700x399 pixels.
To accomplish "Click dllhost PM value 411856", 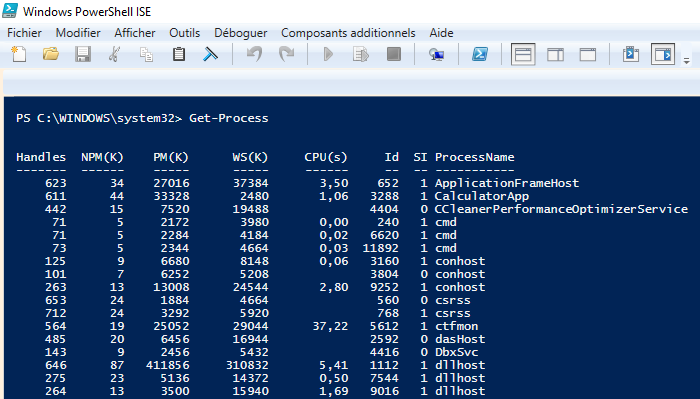I will pos(167,365).
